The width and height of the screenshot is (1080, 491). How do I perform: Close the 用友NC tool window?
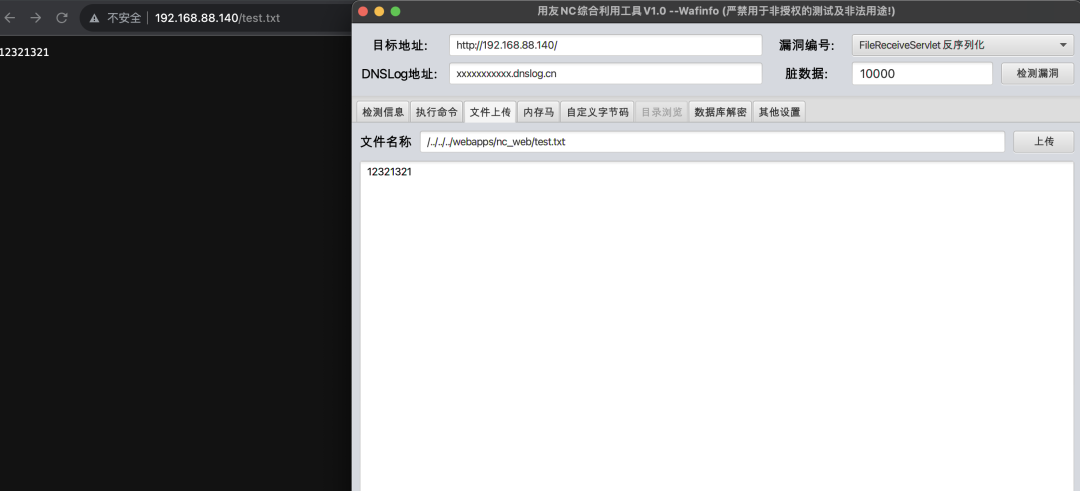pos(362,11)
